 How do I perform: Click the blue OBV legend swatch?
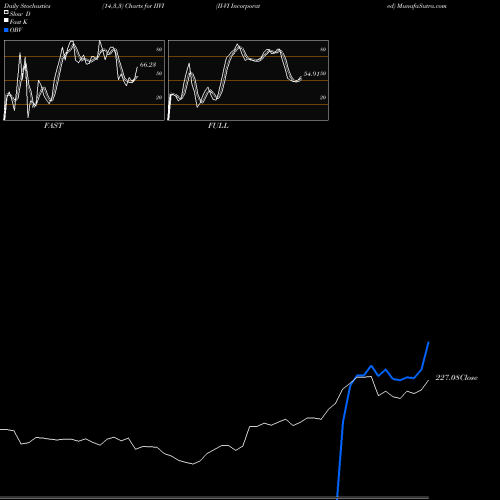(6, 30)
